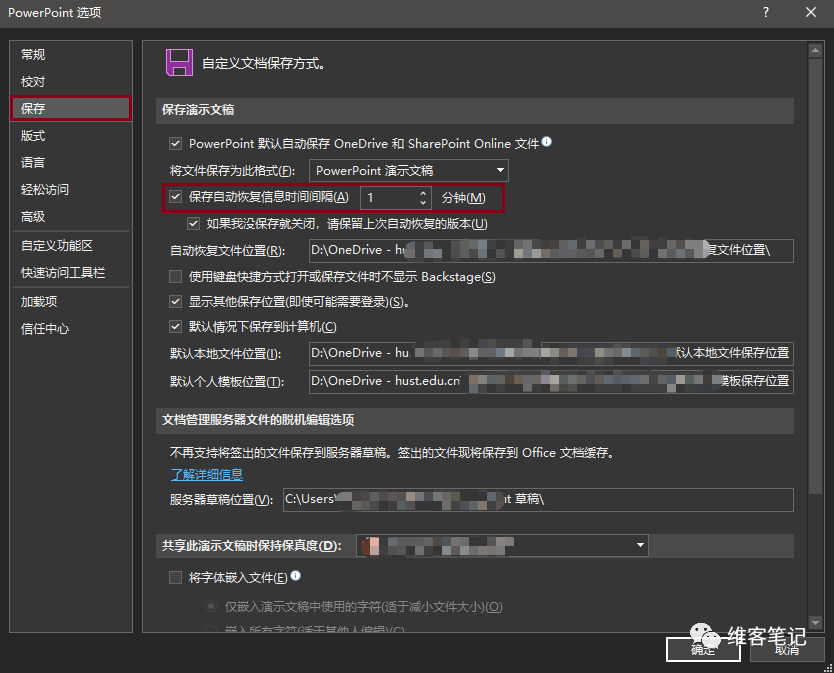Click the AutoRecover minutes value field
This screenshot has height=673, width=834.
[x=389, y=197]
